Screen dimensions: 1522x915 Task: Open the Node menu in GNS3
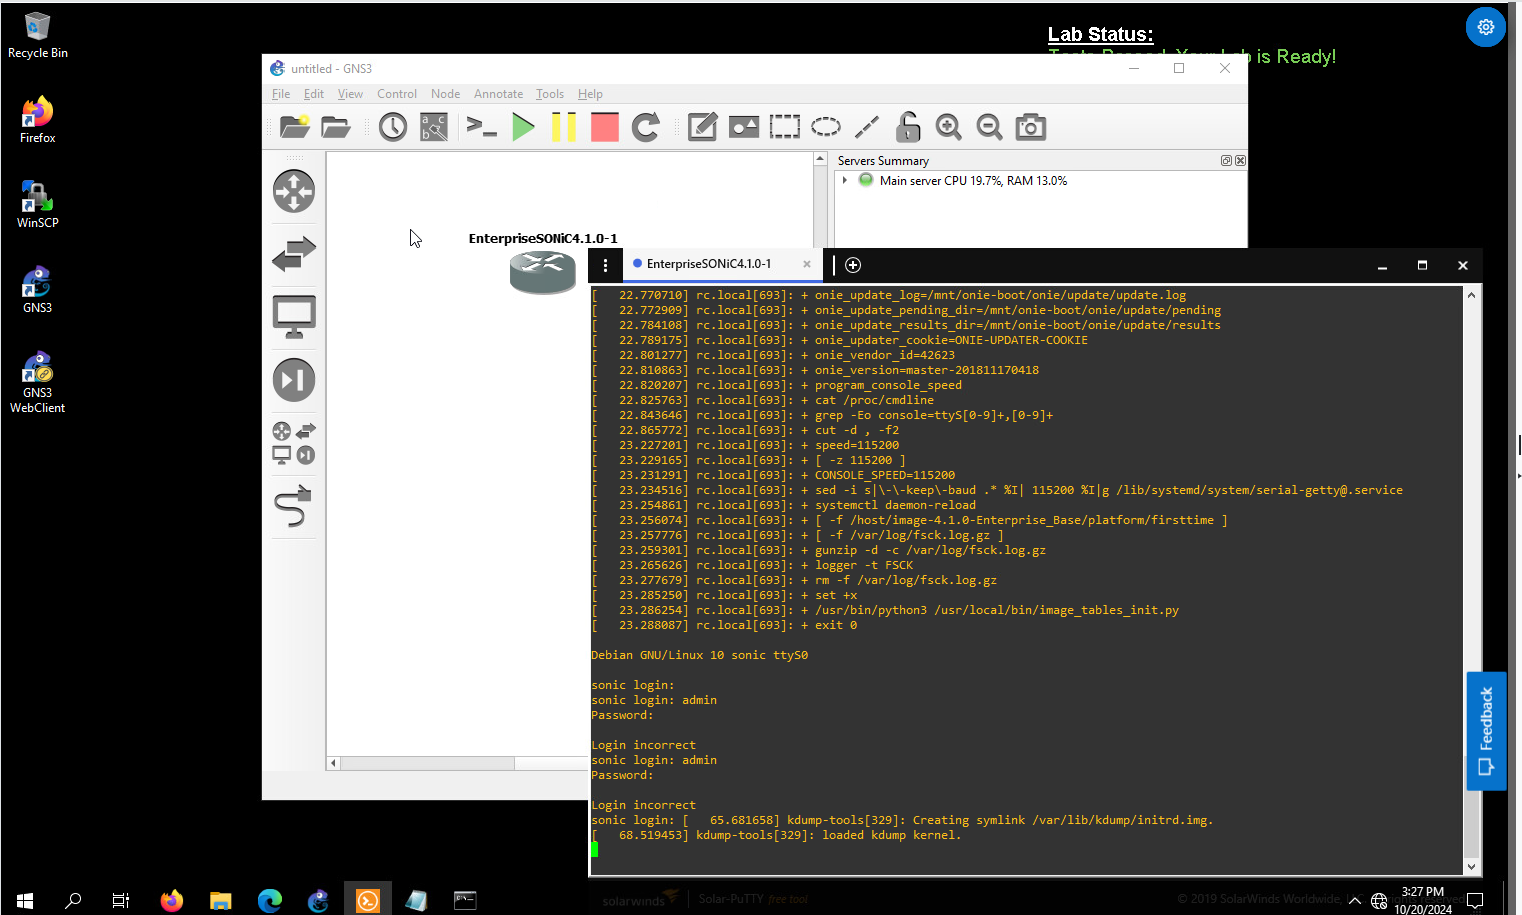coord(446,94)
